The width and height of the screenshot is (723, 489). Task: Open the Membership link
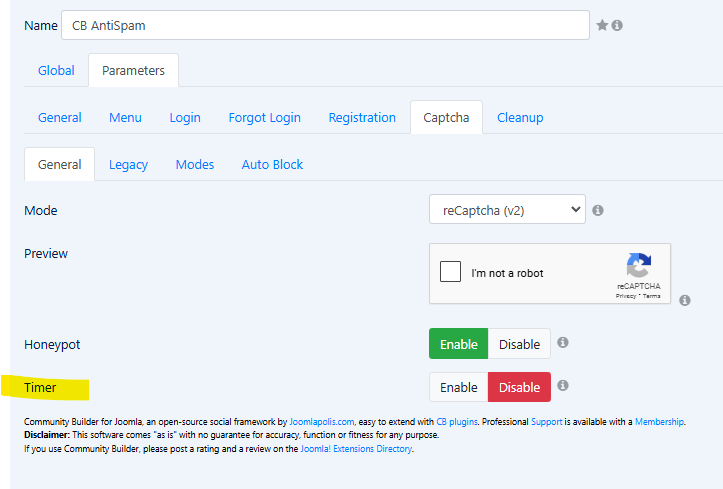(659, 422)
